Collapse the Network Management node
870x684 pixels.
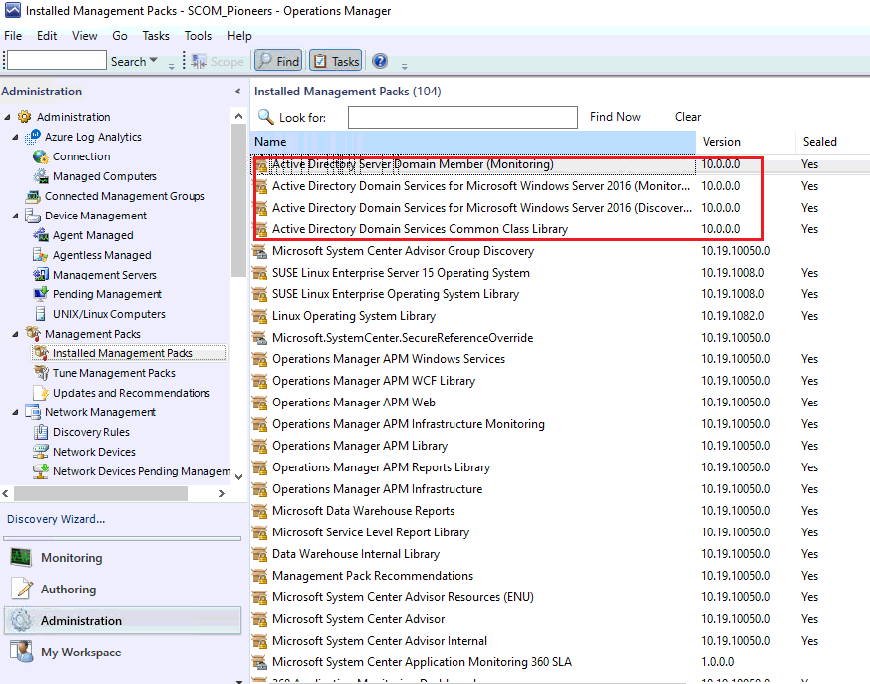click(x=16, y=412)
